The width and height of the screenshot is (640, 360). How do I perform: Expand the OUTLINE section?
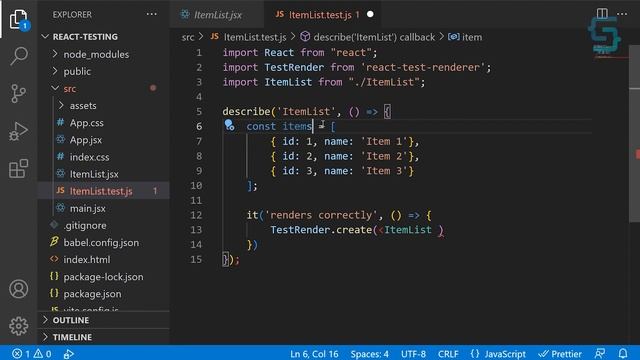[x=71, y=320]
